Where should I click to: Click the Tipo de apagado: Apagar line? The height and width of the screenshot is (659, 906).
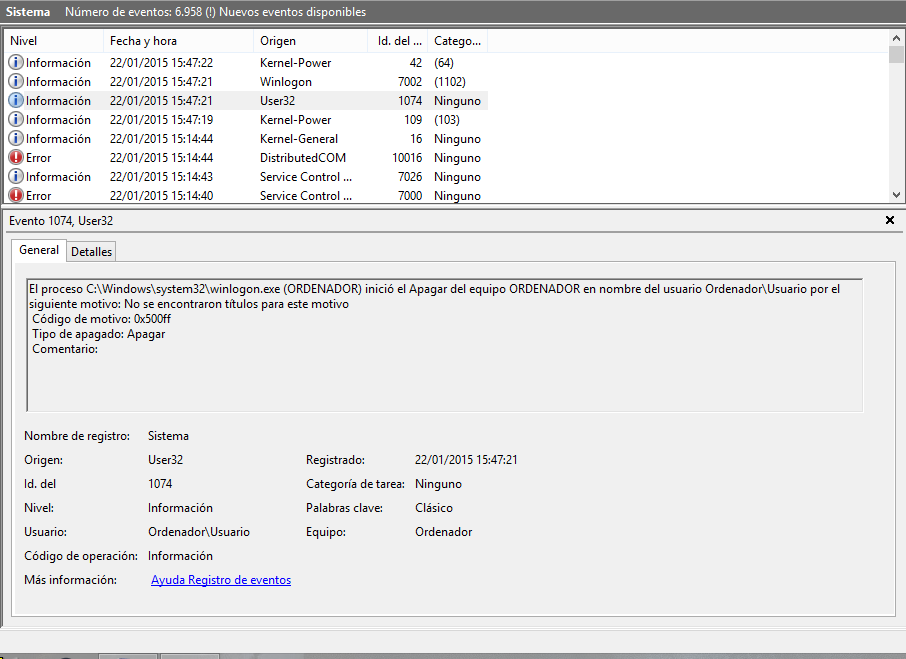click(98, 334)
